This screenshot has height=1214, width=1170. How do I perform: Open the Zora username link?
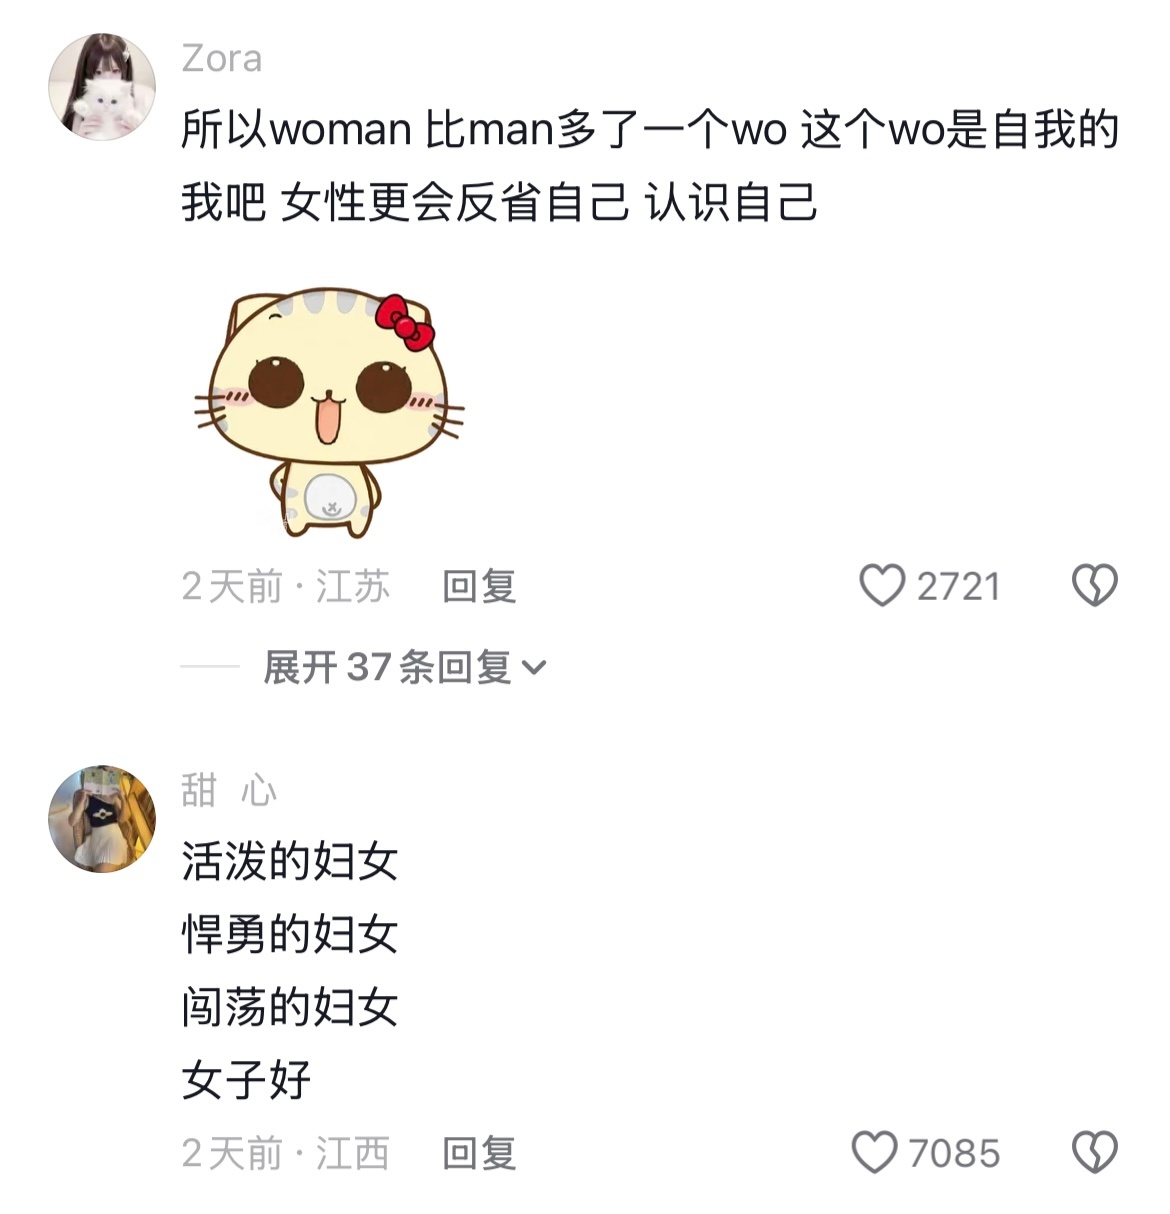click(222, 59)
